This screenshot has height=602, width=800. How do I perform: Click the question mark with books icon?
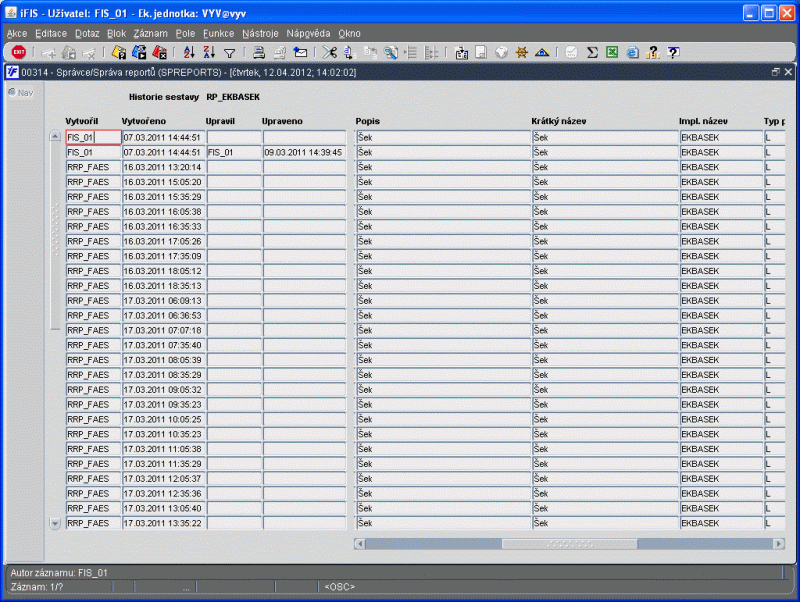pyautogui.click(x=653, y=52)
